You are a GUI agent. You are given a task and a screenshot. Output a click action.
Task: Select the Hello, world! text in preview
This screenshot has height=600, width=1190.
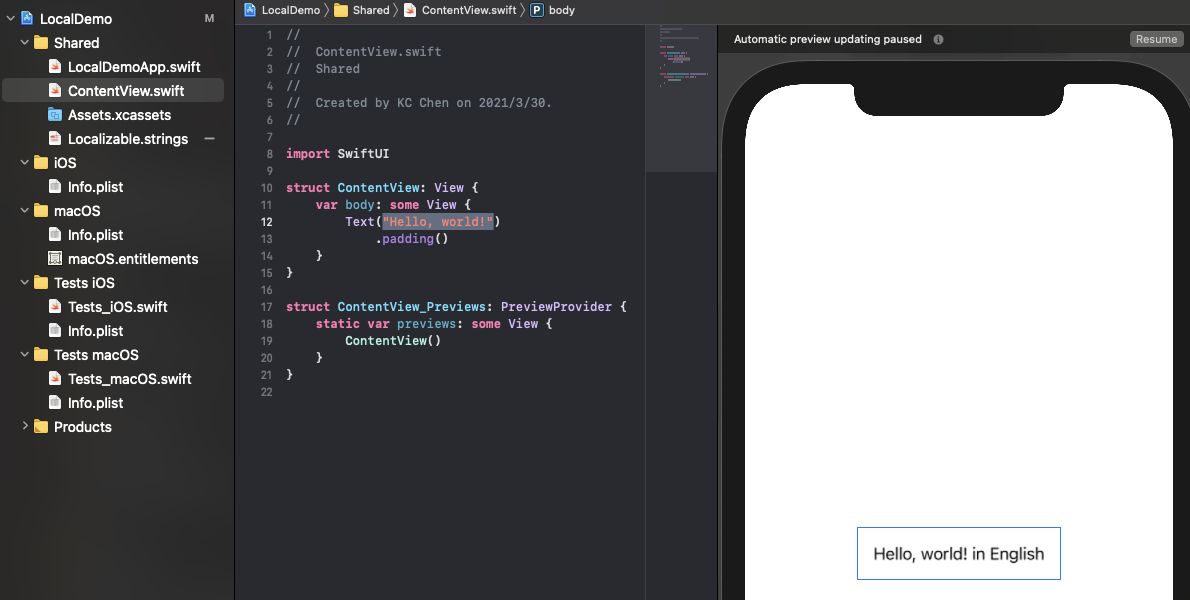pos(959,554)
